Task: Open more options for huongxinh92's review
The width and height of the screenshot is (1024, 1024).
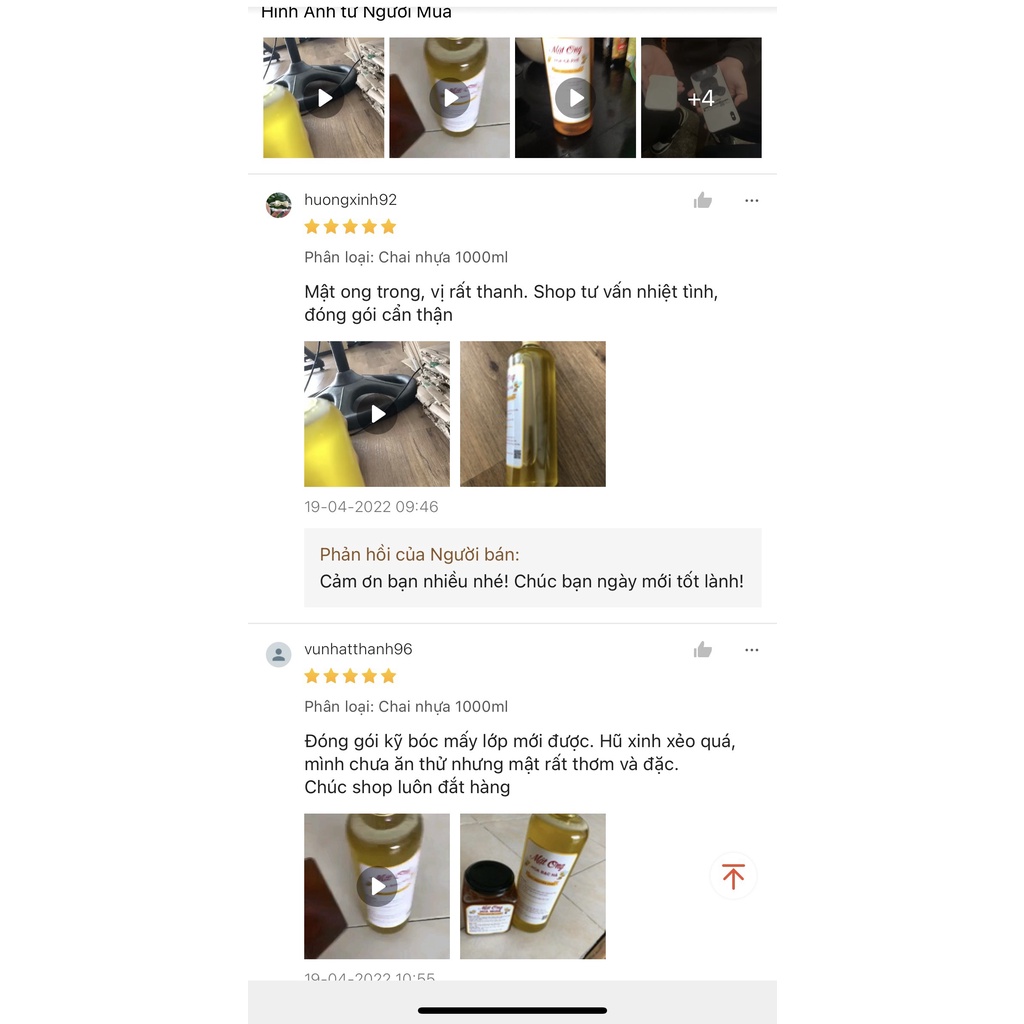Action: tap(752, 200)
